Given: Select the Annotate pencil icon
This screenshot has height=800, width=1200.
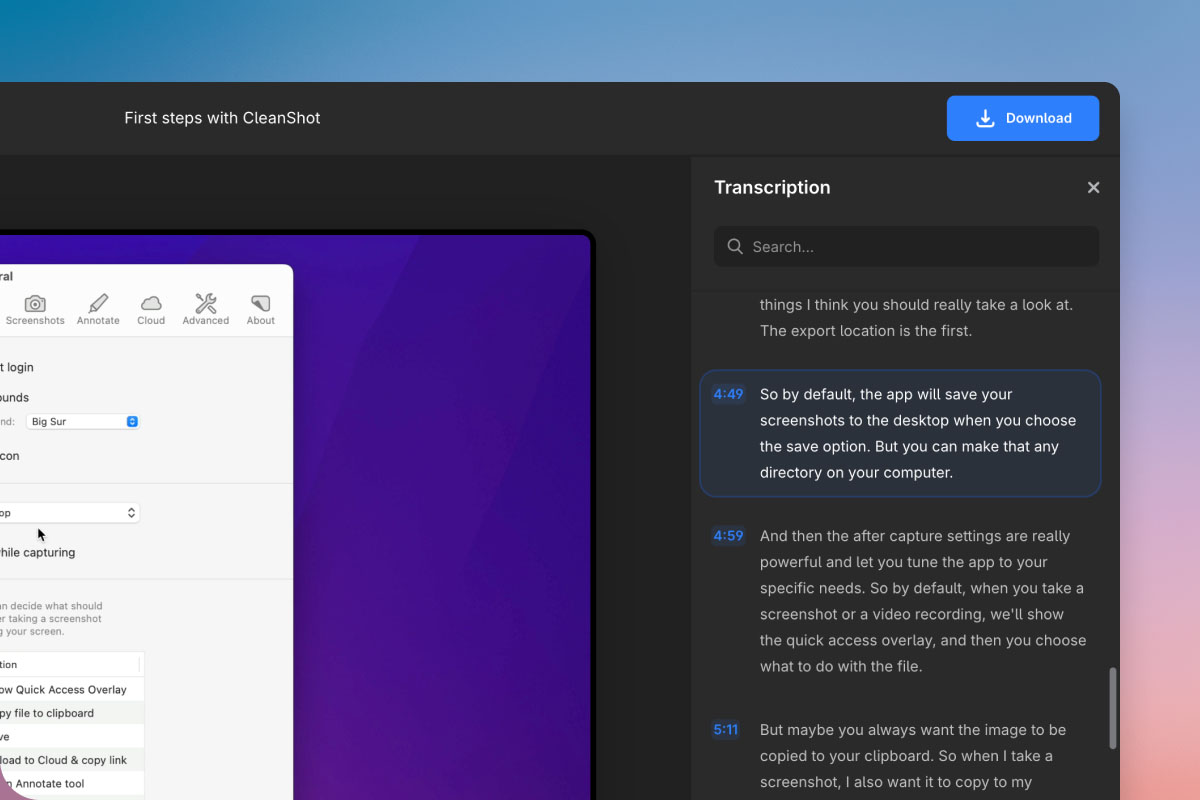Looking at the screenshot, I should (98, 304).
